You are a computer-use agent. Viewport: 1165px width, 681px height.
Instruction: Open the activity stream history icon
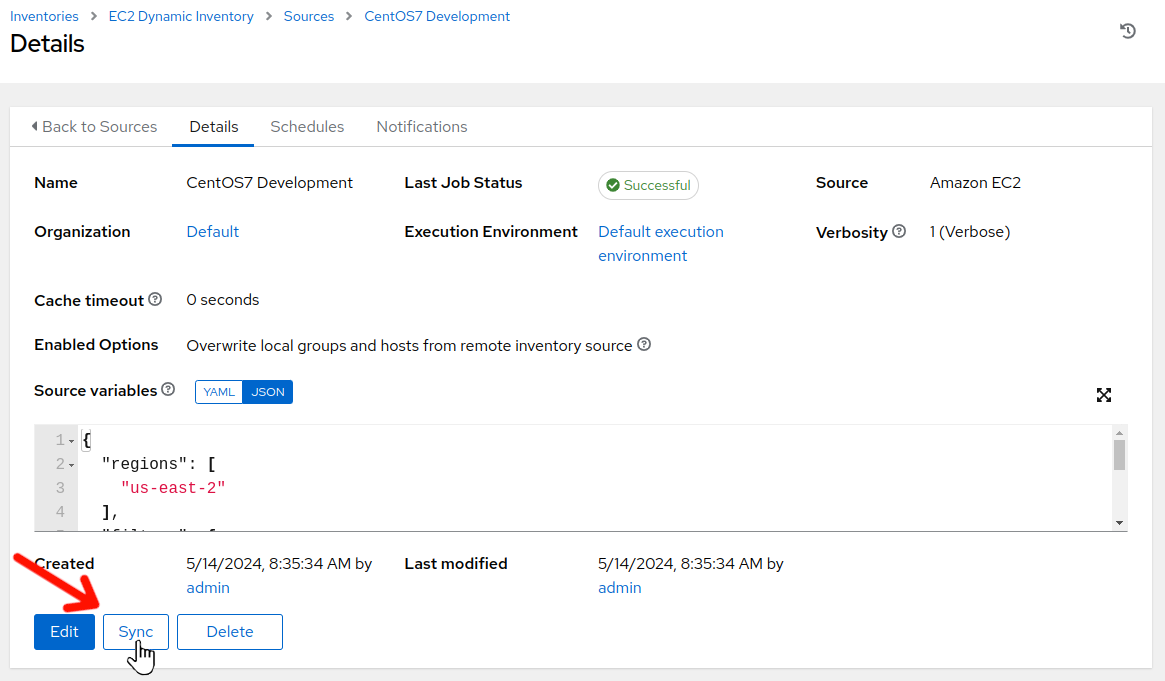[1127, 31]
